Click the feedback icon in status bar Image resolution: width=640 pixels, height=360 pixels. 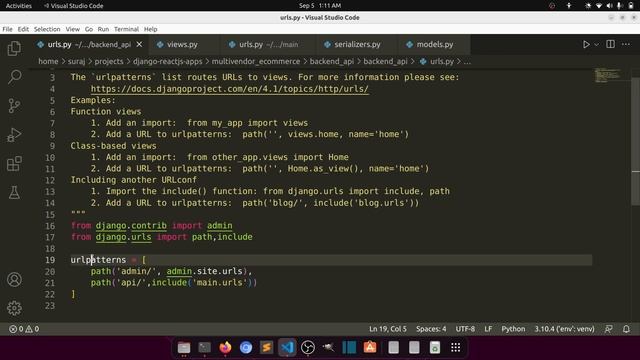609,329
